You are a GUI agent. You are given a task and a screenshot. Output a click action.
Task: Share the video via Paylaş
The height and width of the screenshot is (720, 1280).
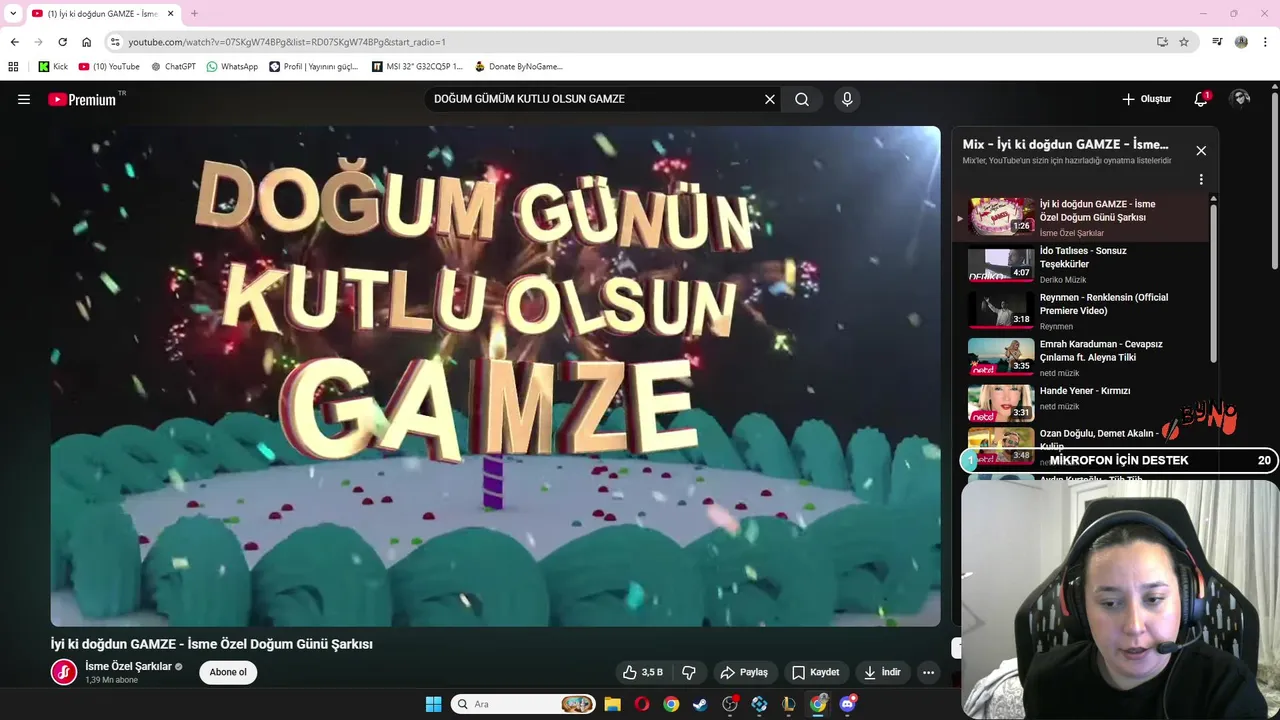744,672
